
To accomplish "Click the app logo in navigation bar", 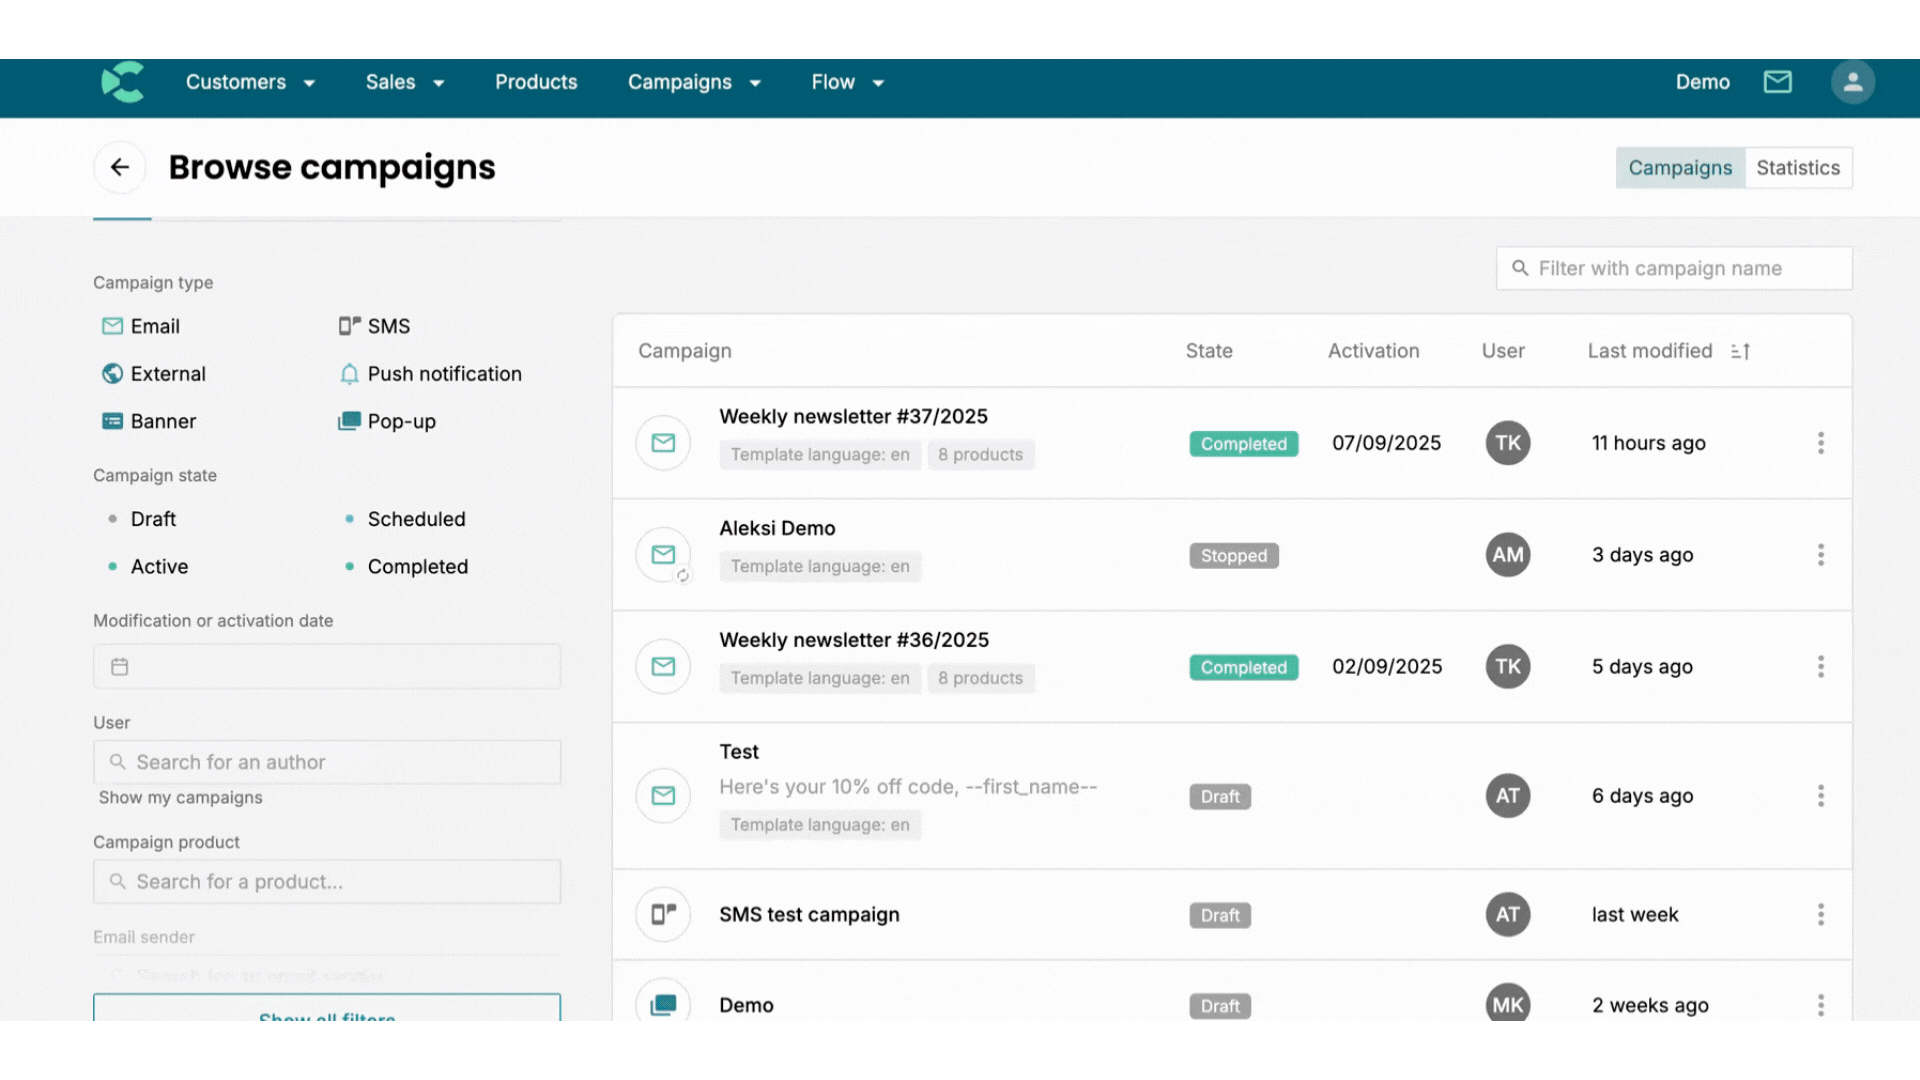I will click(123, 82).
